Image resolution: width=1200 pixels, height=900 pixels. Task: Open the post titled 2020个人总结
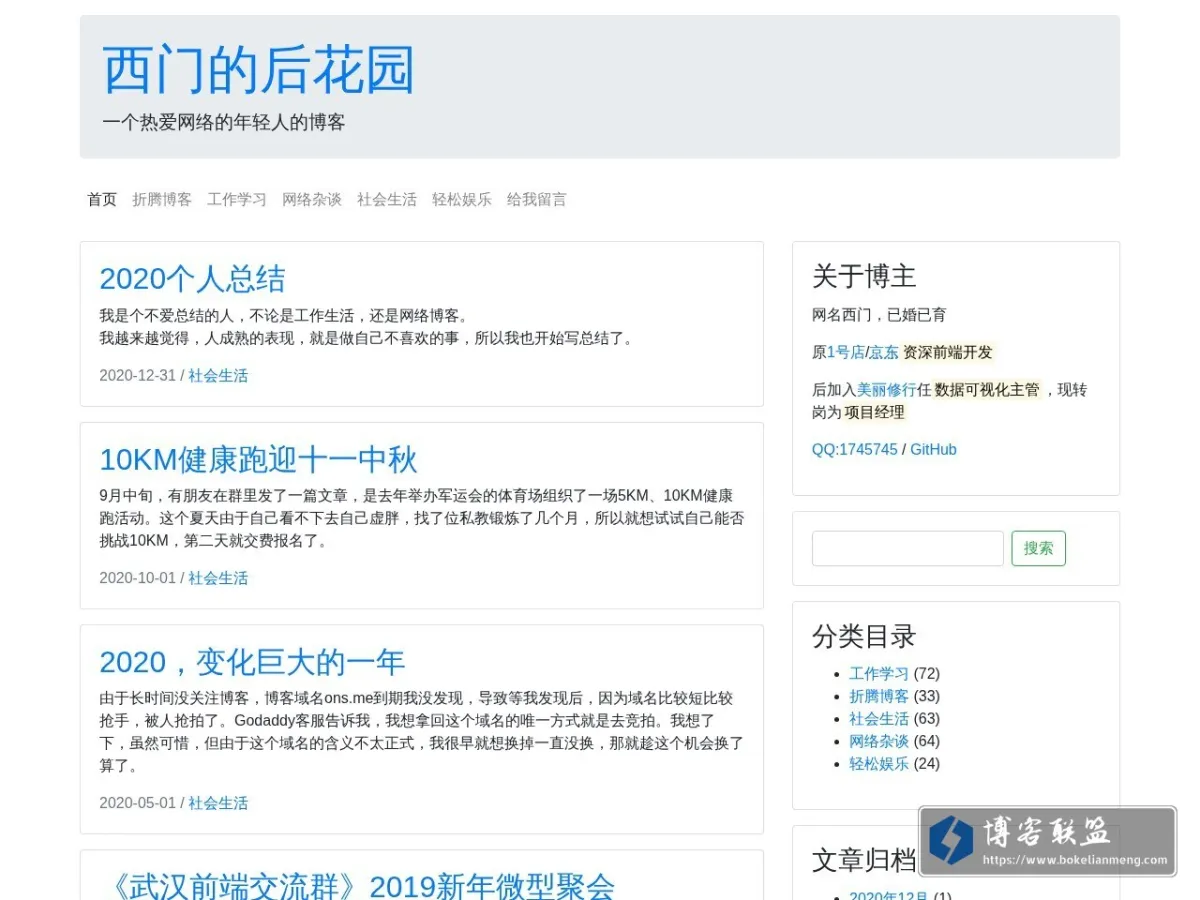click(x=192, y=278)
